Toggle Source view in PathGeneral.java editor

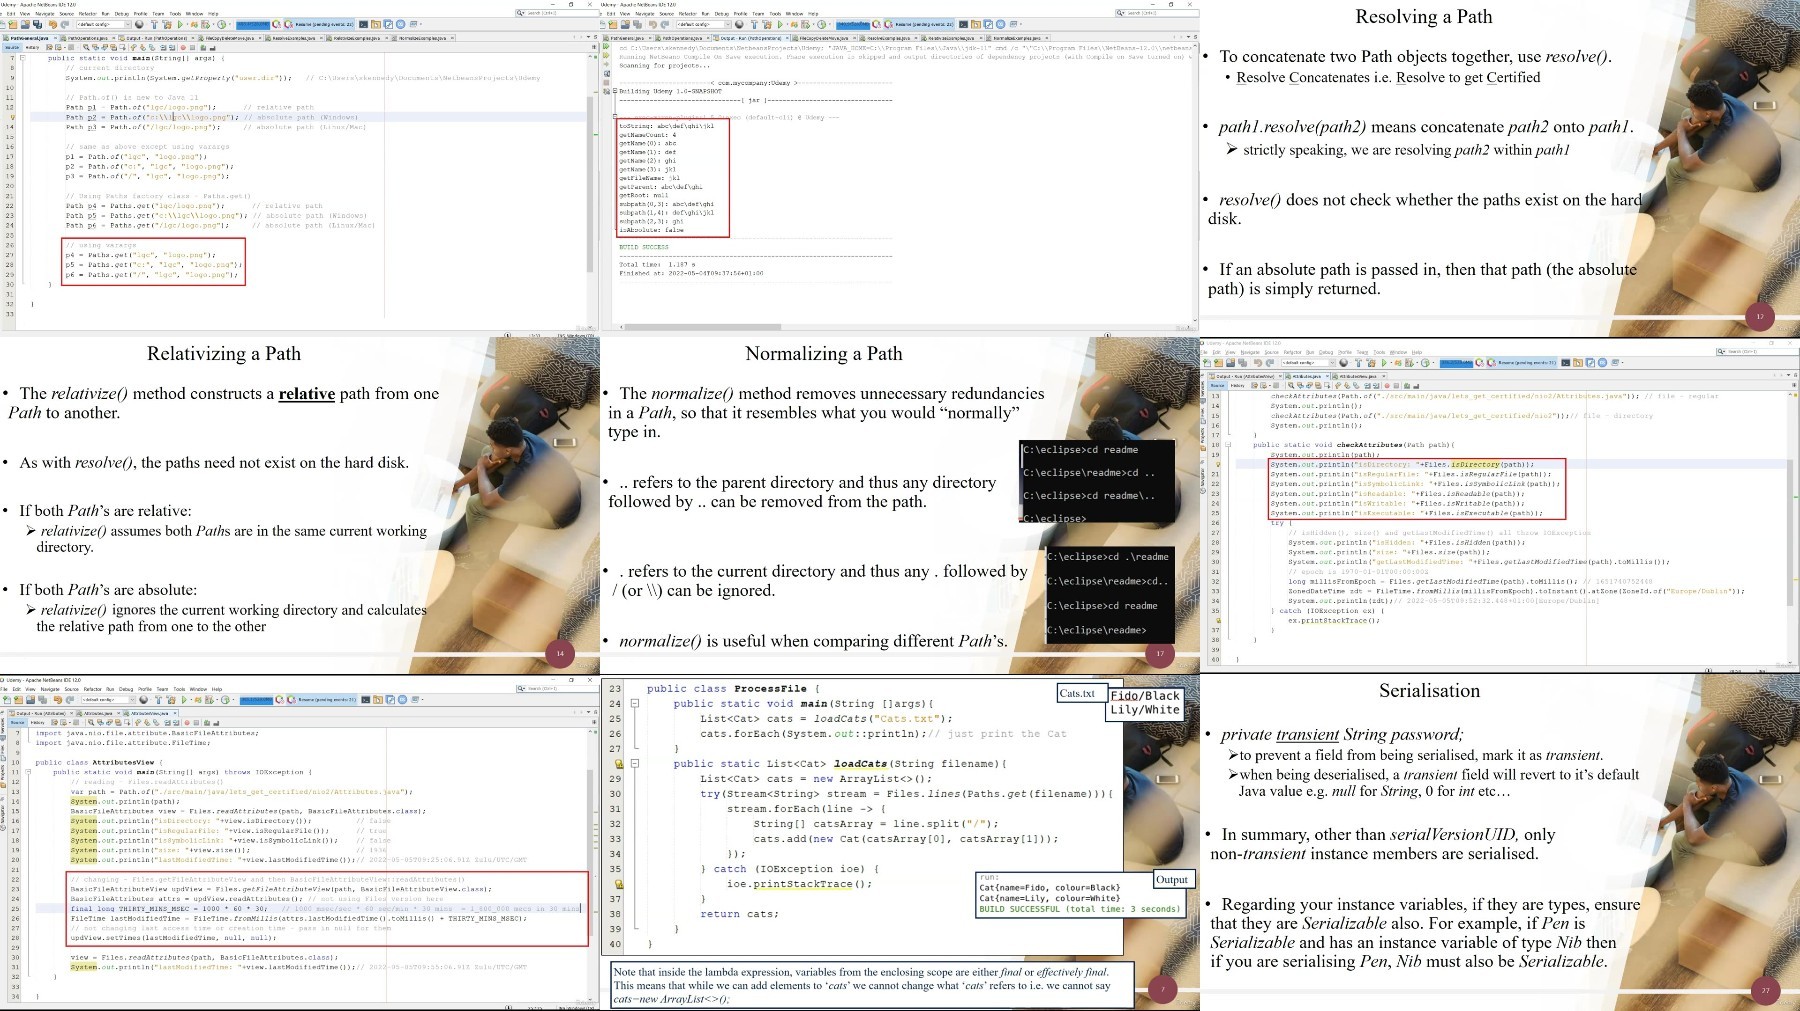pyautogui.click(x=12, y=47)
